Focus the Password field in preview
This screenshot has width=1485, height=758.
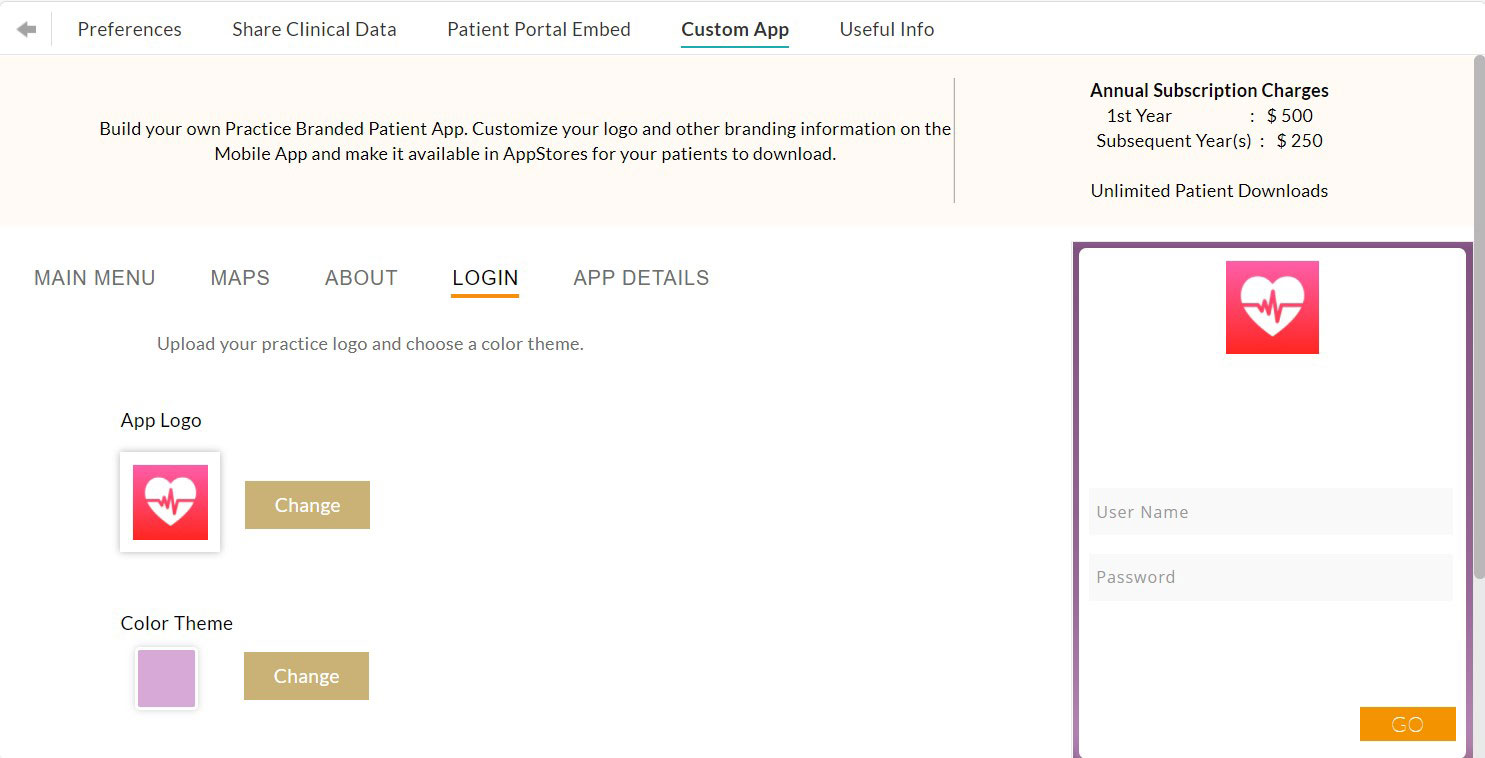(1270, 577)
